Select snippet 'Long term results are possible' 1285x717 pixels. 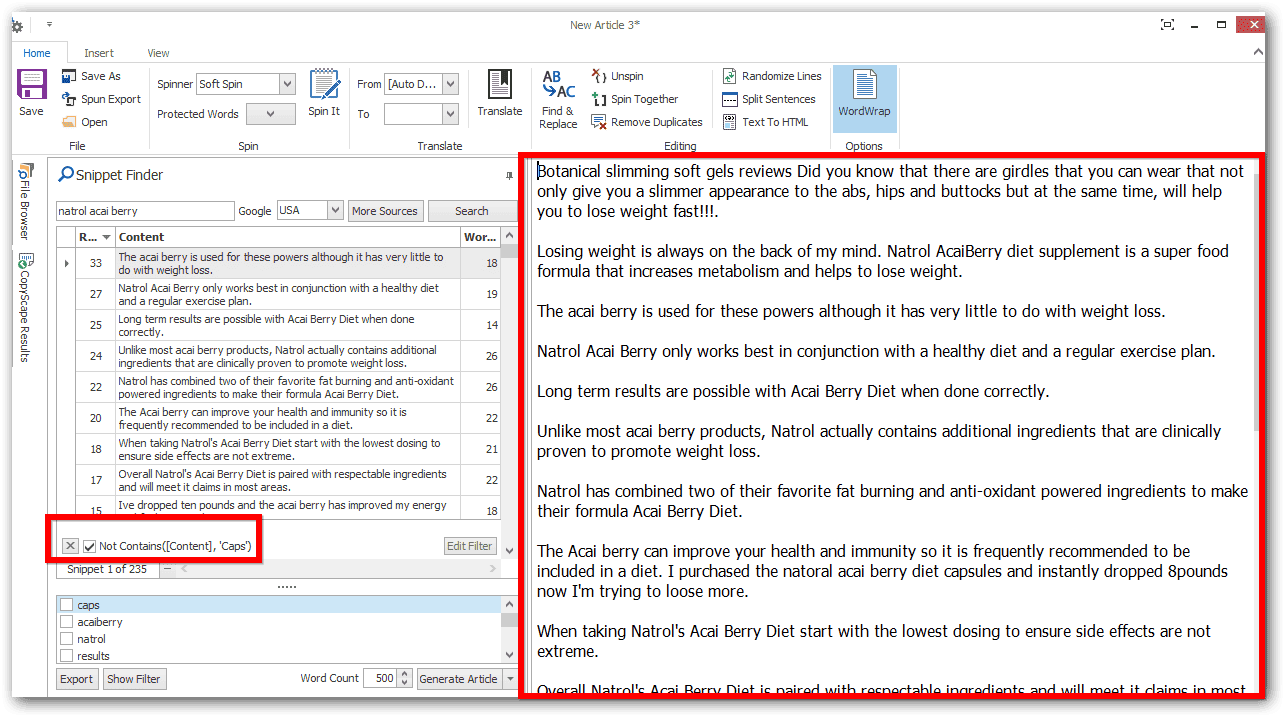click(x=288, y=325)
